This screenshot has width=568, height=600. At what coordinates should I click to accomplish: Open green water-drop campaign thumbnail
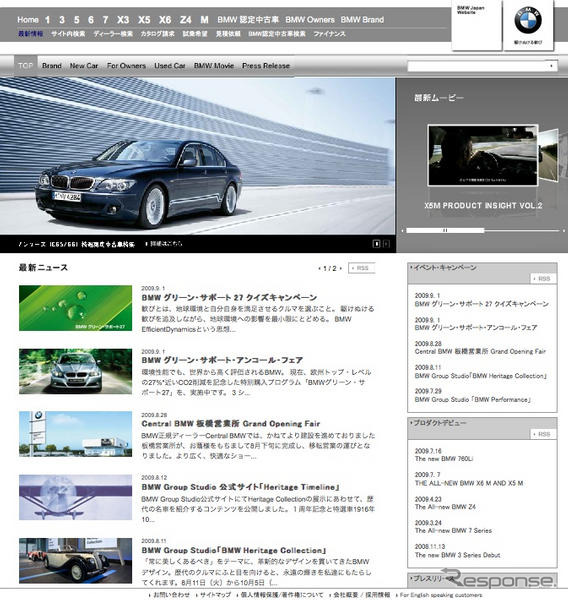75,308
